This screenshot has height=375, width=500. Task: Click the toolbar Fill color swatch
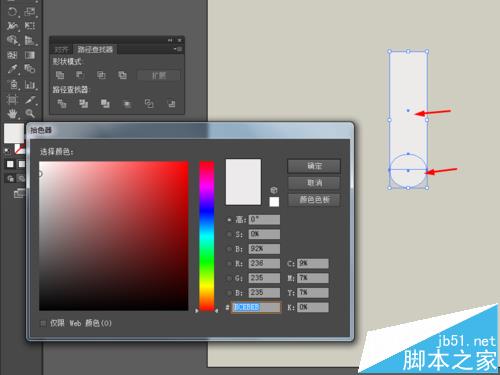coord(14,133)
